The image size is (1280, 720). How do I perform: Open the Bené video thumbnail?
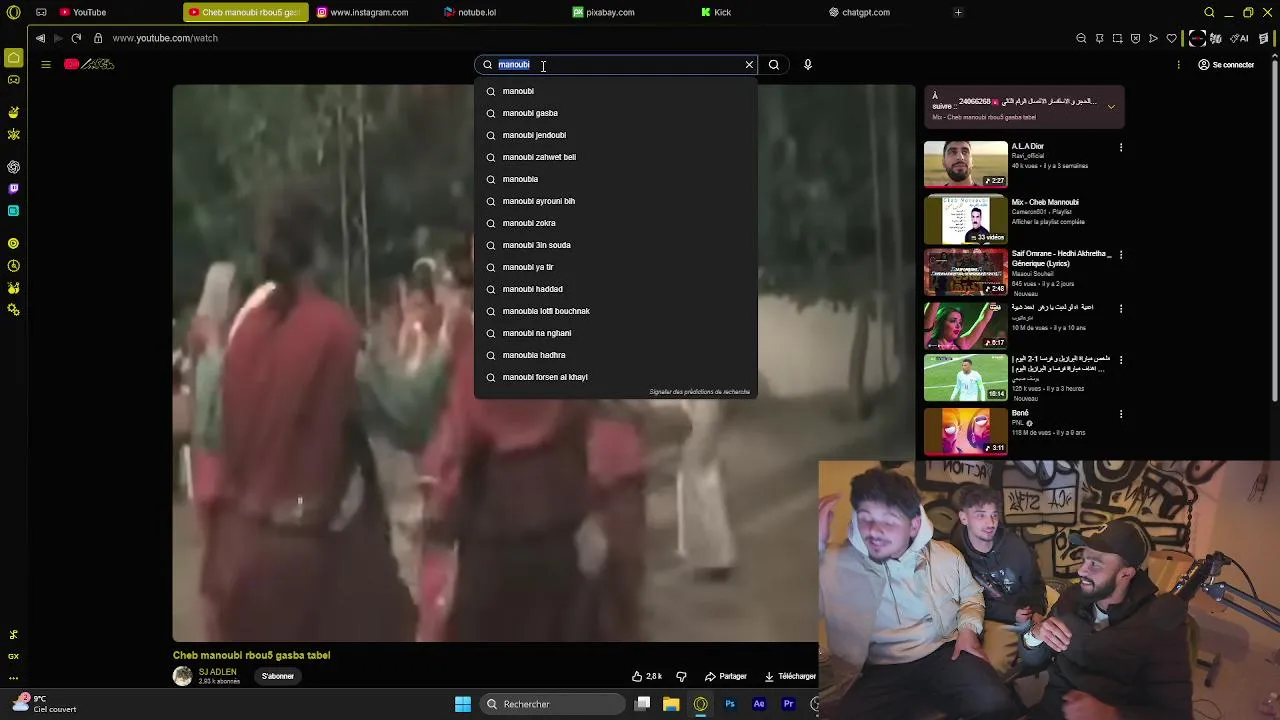966,431
